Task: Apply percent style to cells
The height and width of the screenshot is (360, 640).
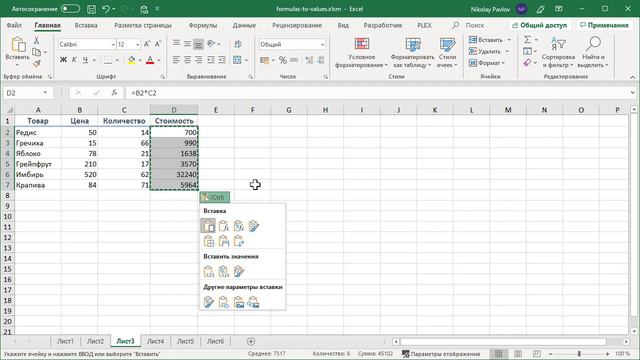Action: tap(283, 60)
